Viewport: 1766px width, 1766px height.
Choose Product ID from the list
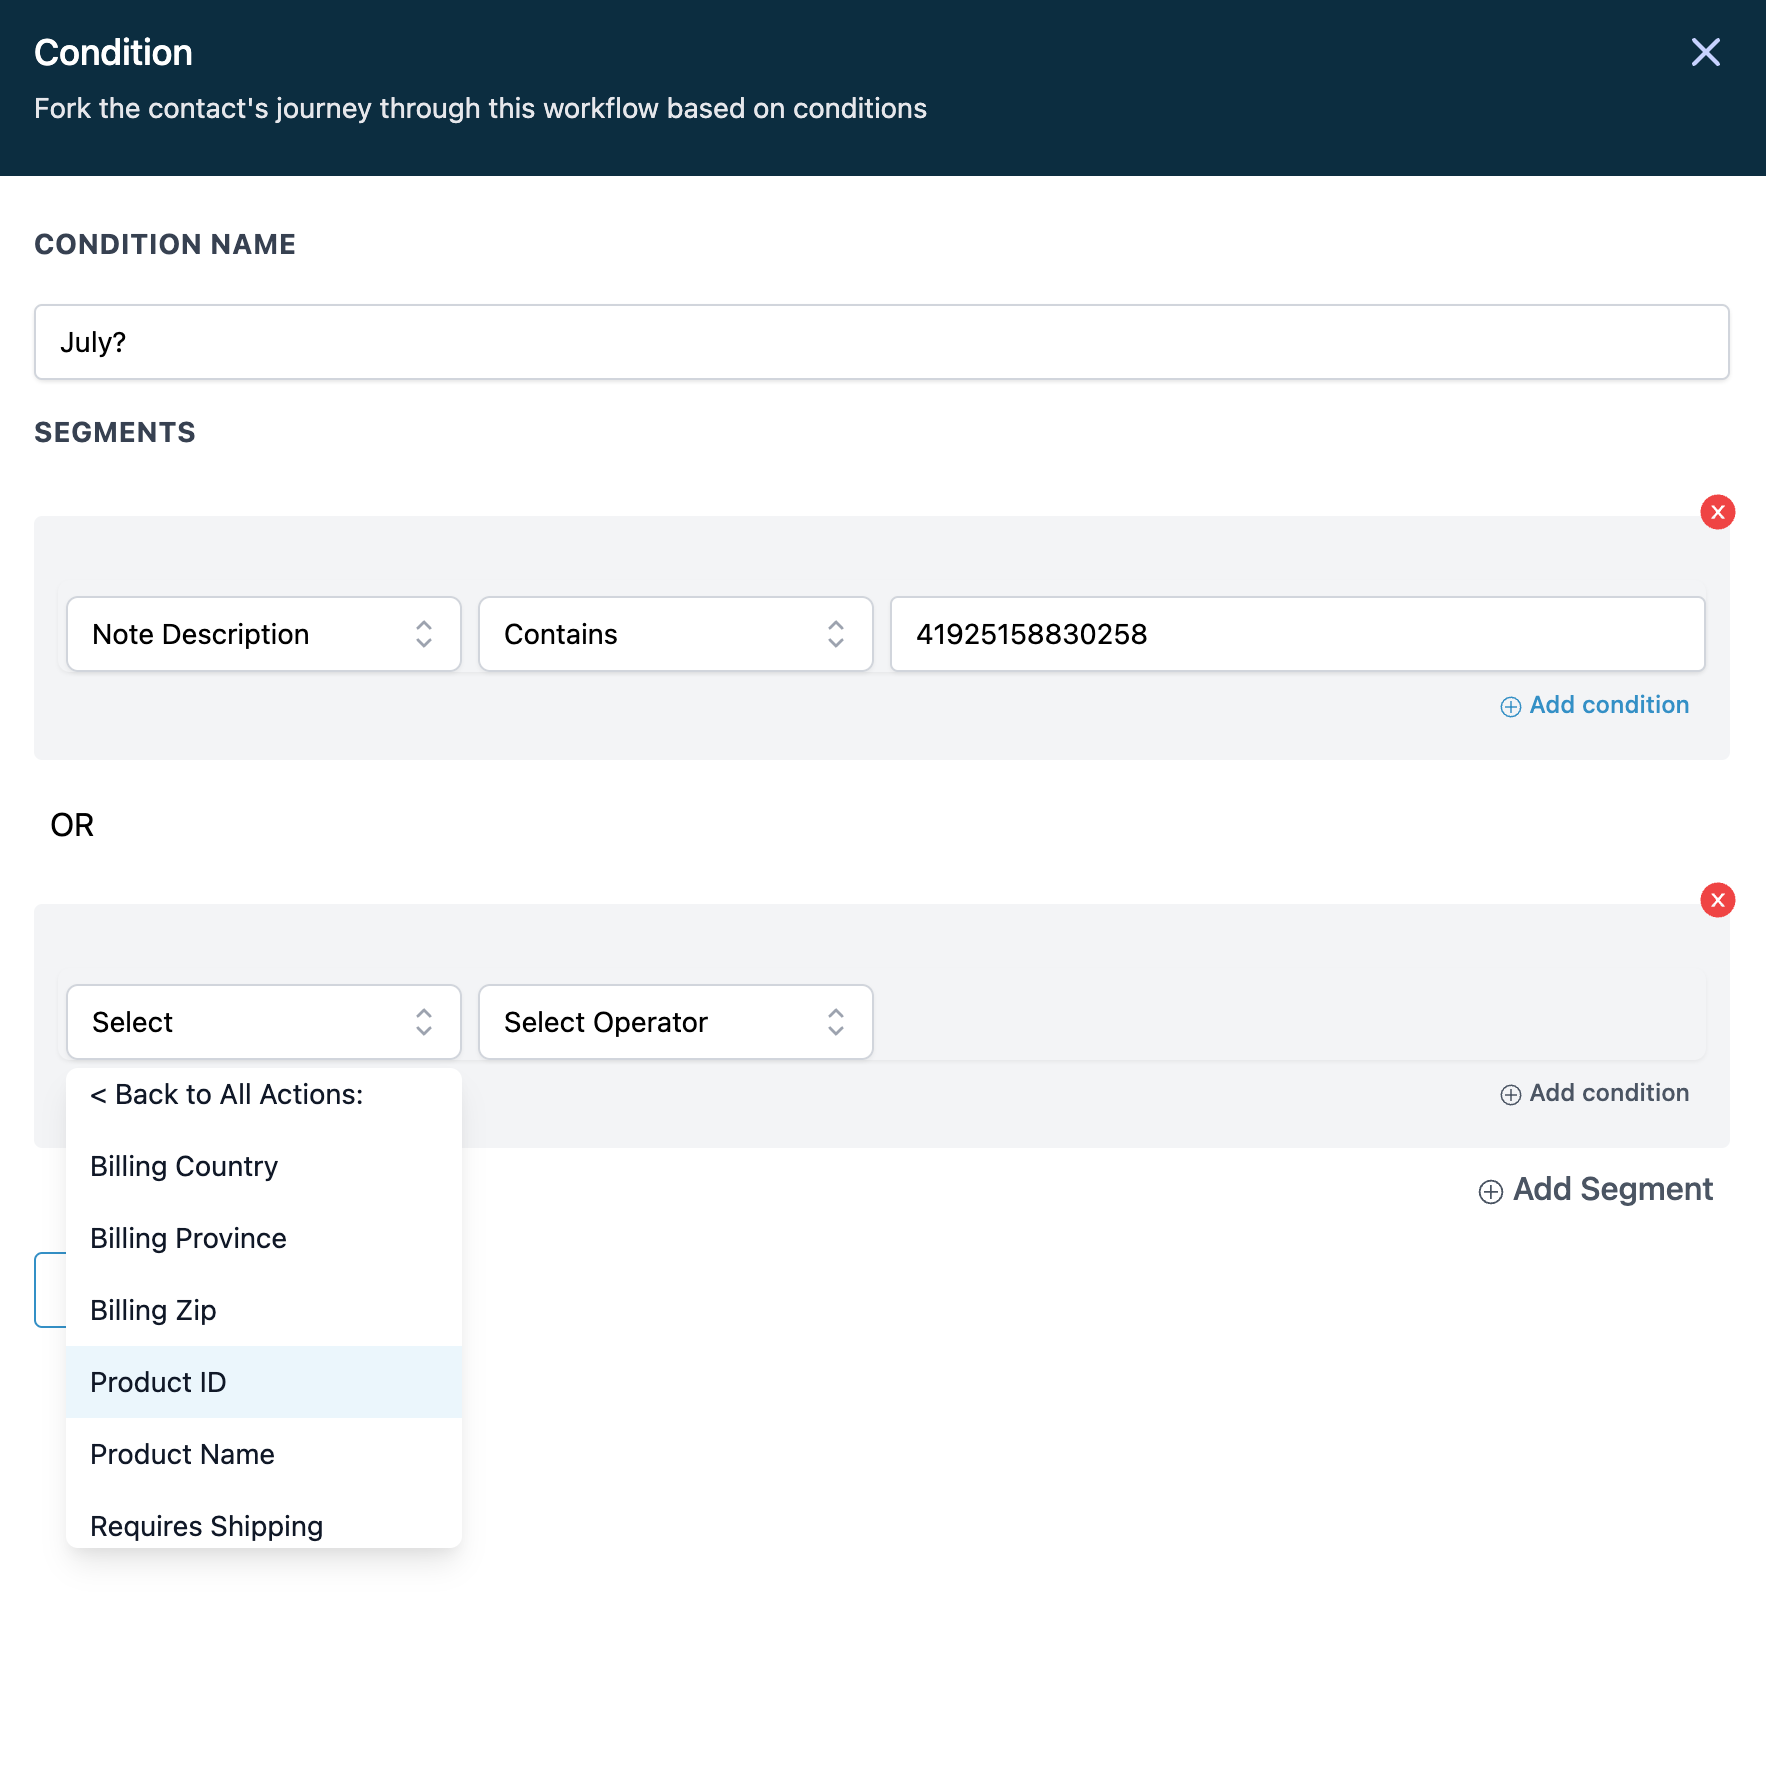[x=264, y=1382]
